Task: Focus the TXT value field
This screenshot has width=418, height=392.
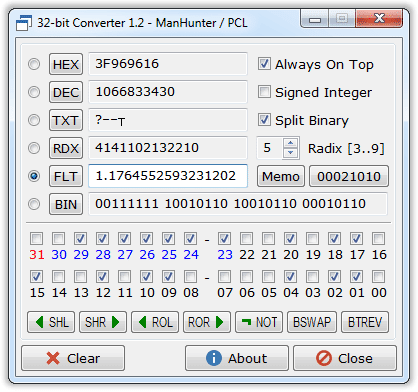Action: pos(168,120)
